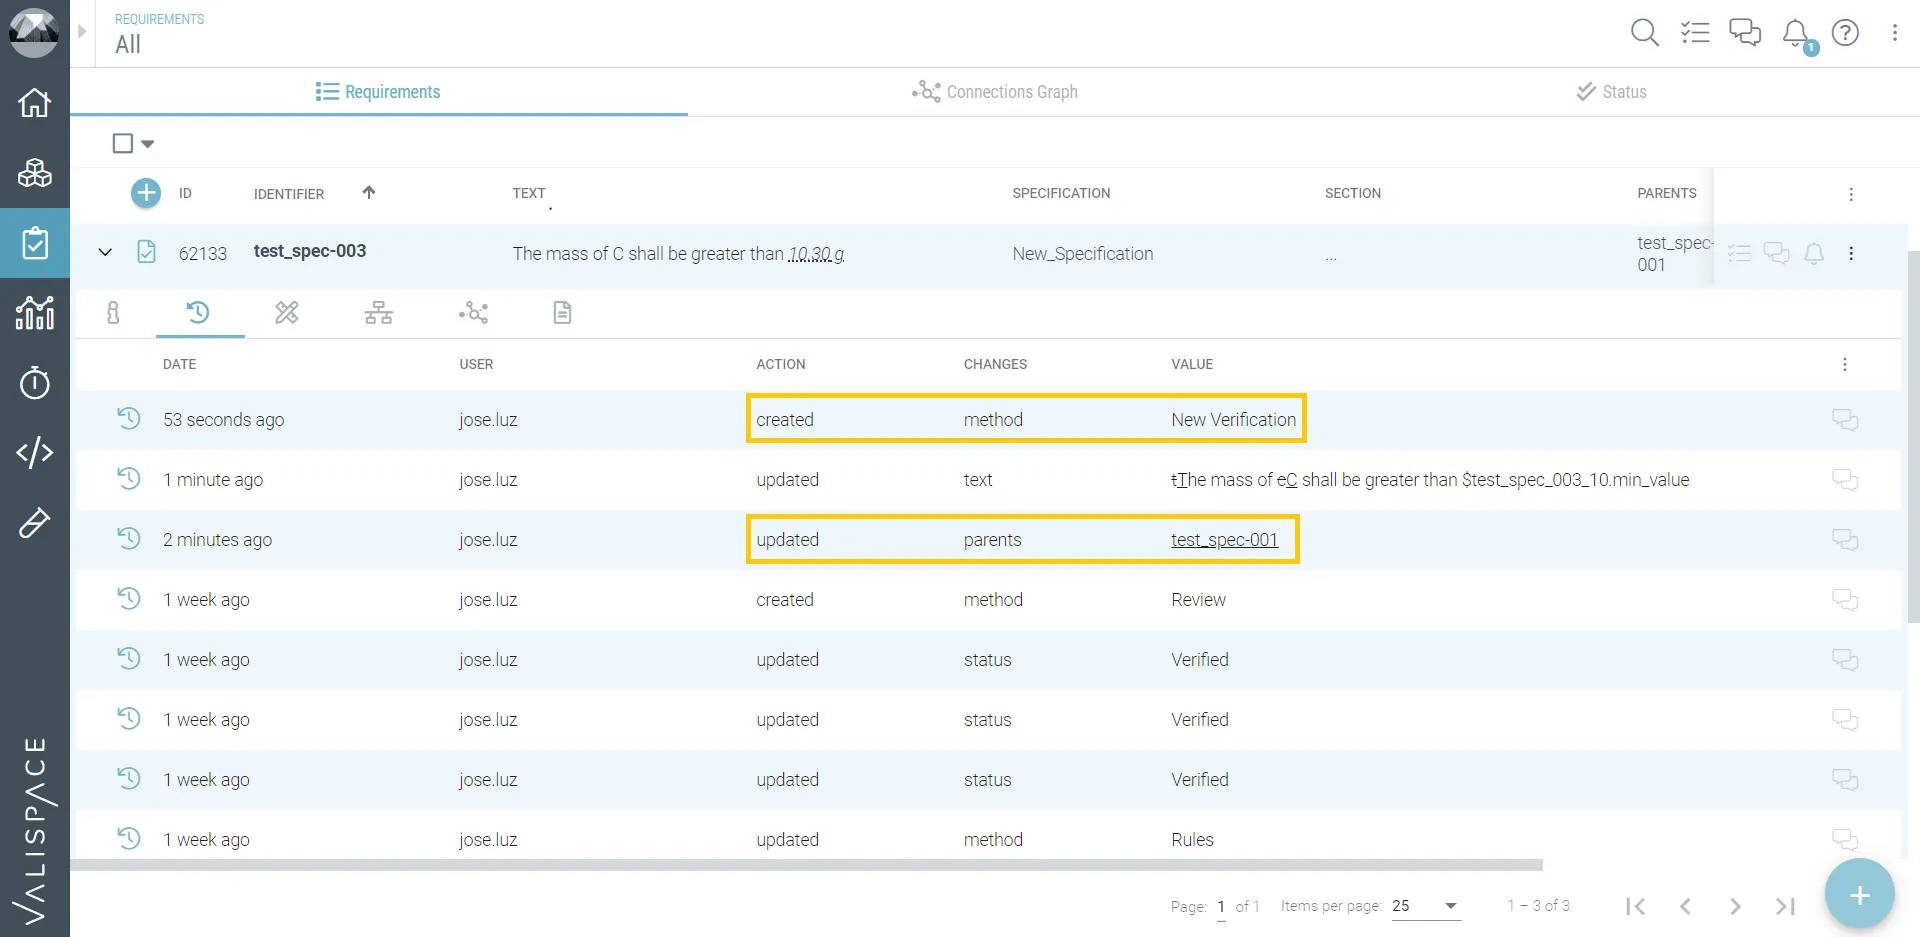
Task: Open the History tab icon
Action: 198,313
